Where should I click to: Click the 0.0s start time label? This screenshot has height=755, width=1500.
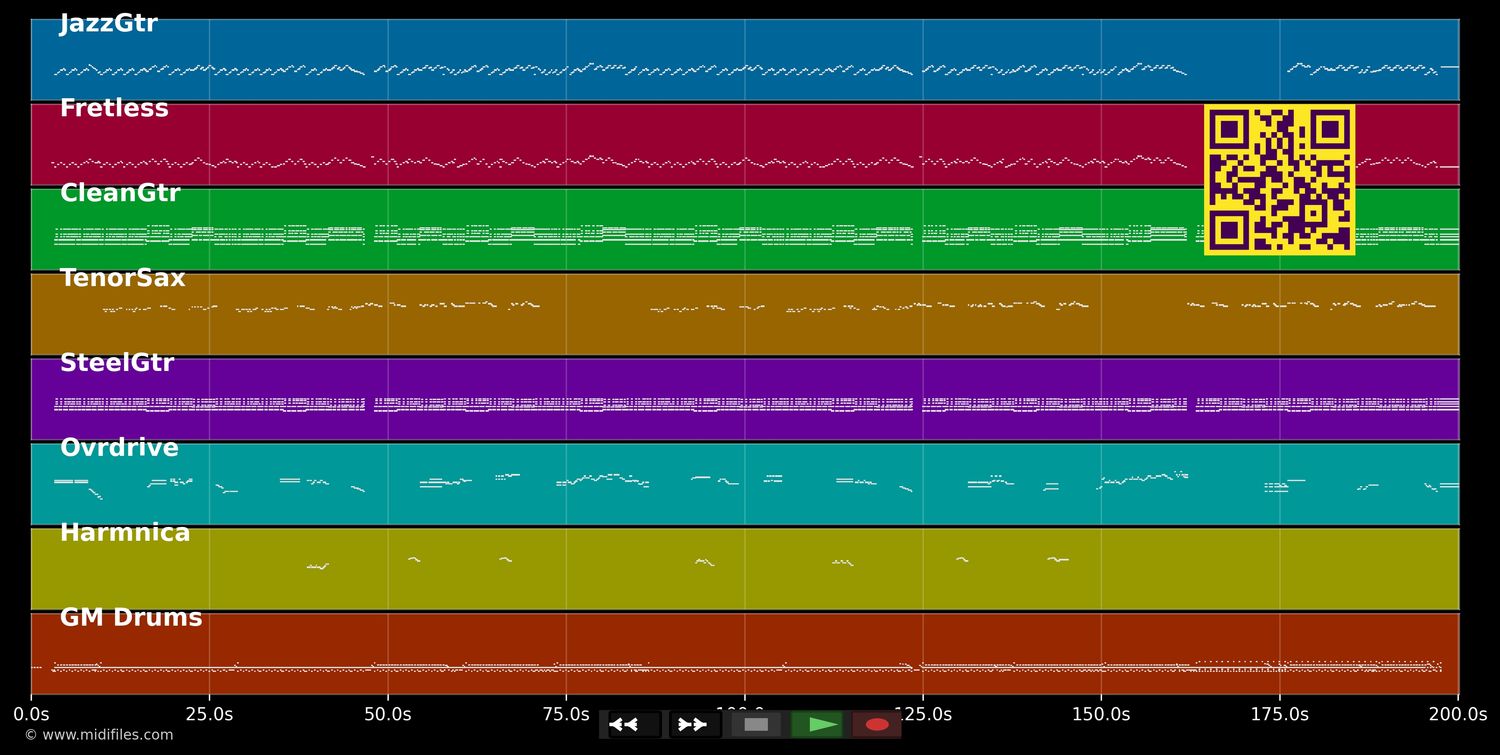(31, 715)
